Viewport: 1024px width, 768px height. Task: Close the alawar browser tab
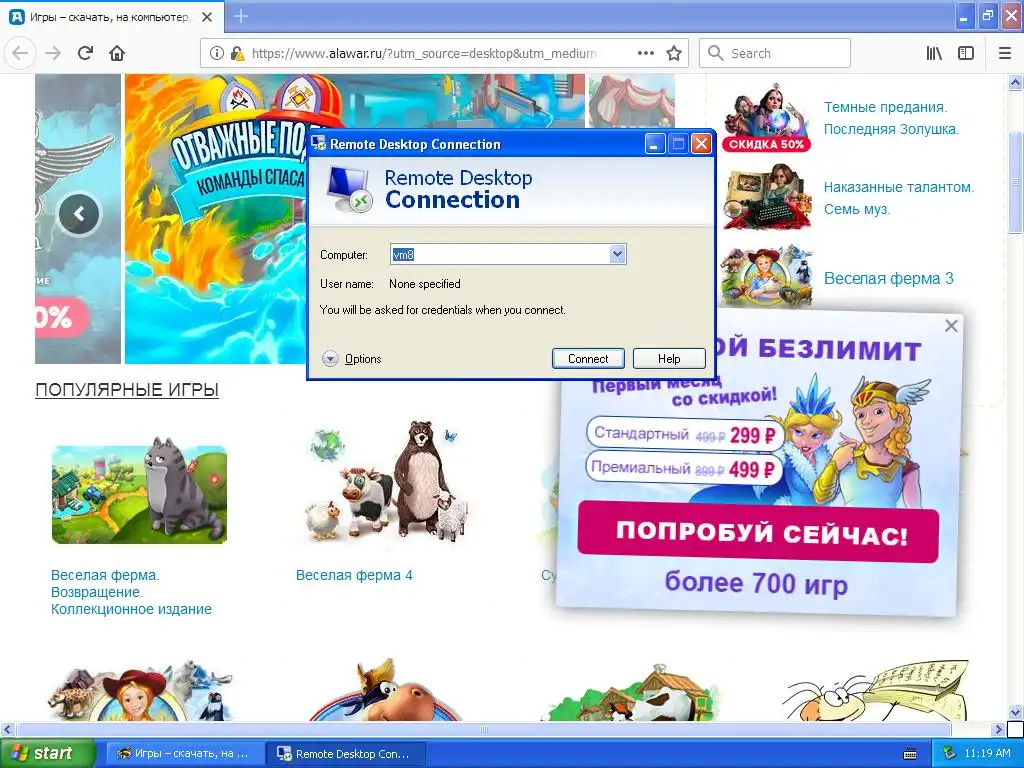(x=206, y=17)
